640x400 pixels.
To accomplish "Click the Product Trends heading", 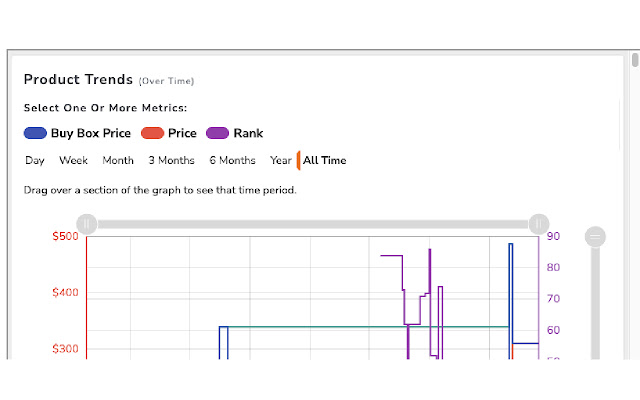I will tap(78, 79).
